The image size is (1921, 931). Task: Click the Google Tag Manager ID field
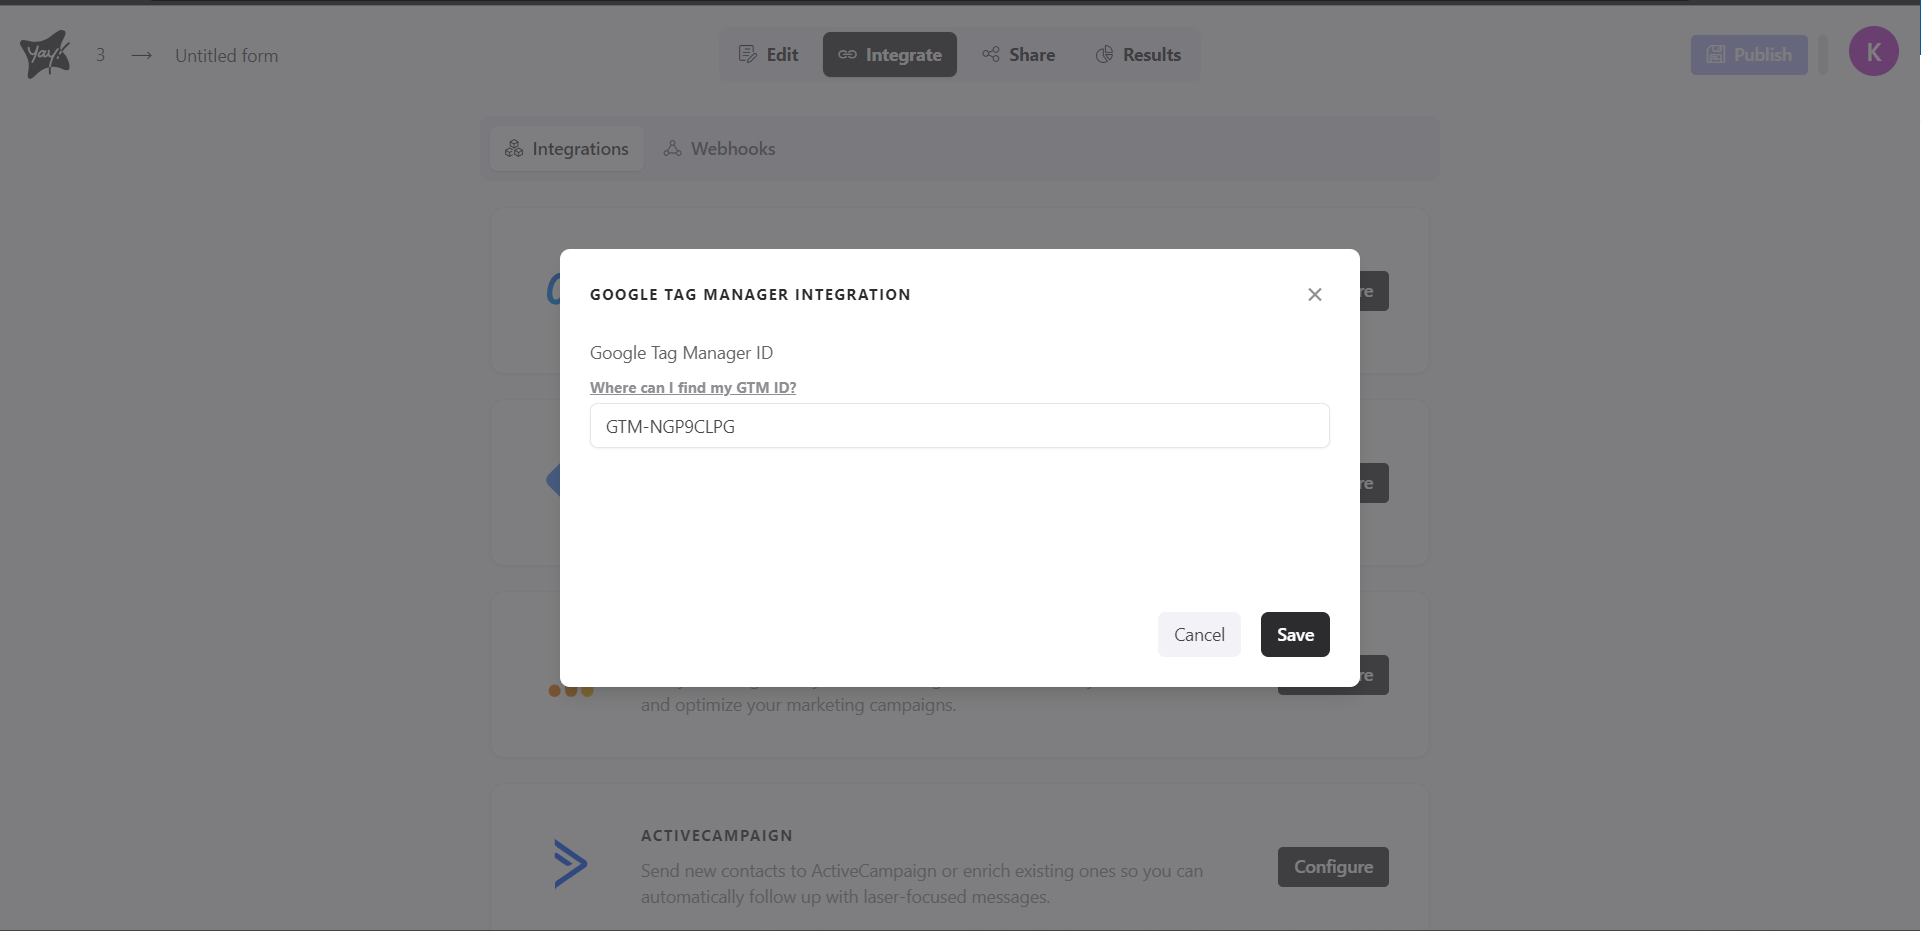tap(959, 425)
